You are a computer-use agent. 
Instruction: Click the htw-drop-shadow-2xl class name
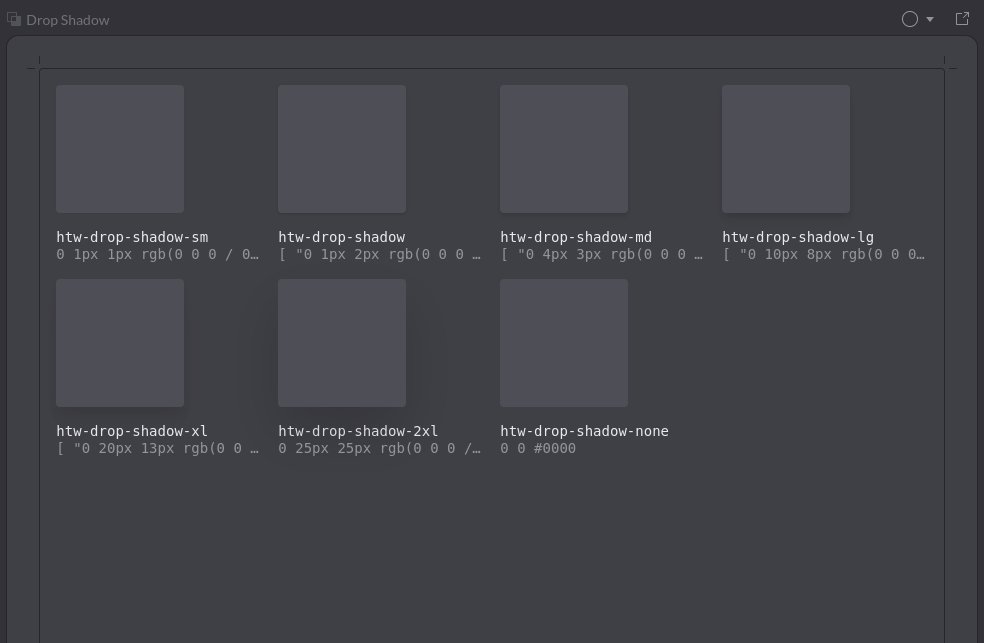(x=358, y=431)
